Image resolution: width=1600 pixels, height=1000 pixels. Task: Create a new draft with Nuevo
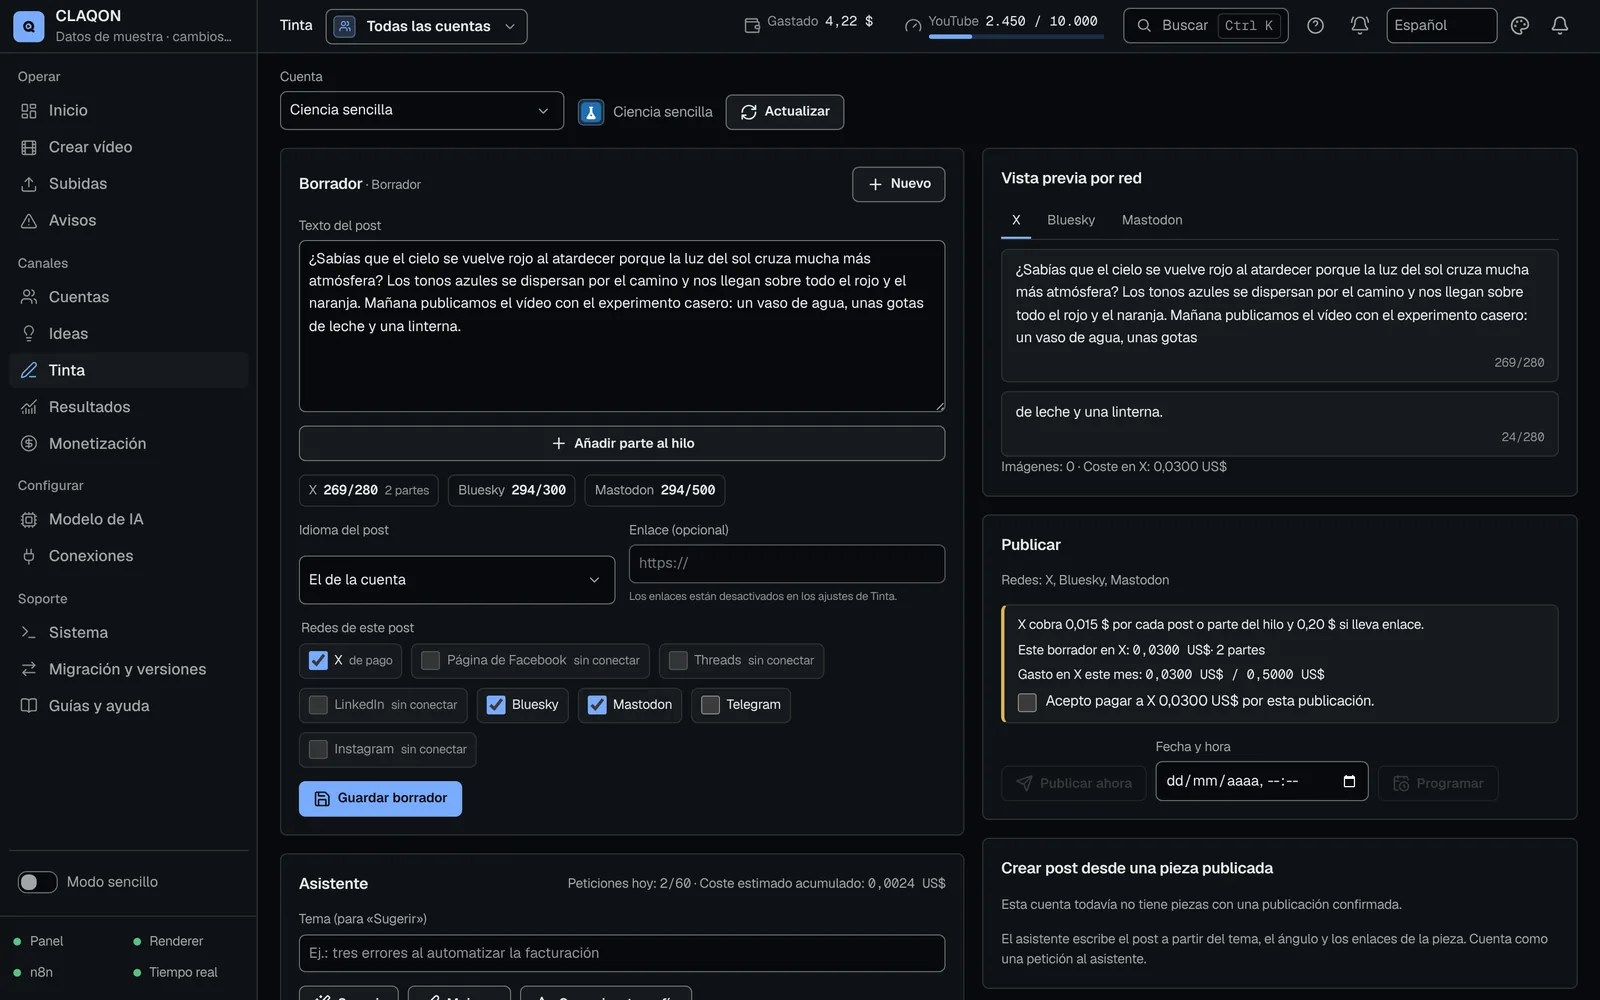898,184
